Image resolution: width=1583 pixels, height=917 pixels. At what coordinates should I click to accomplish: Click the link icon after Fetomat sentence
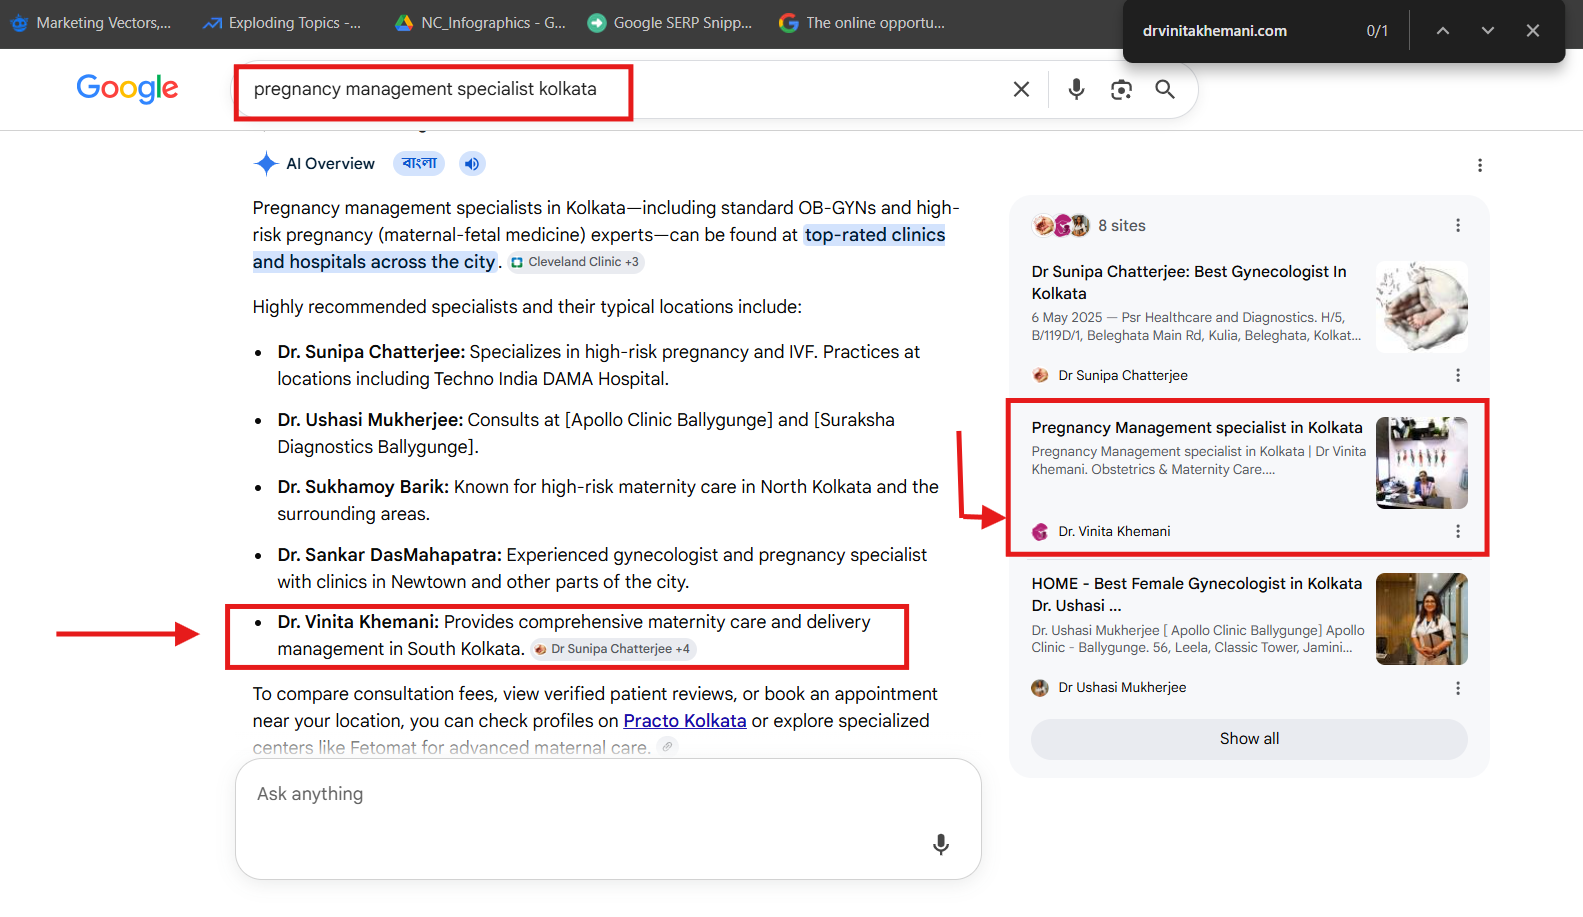[x=668, y=747]
